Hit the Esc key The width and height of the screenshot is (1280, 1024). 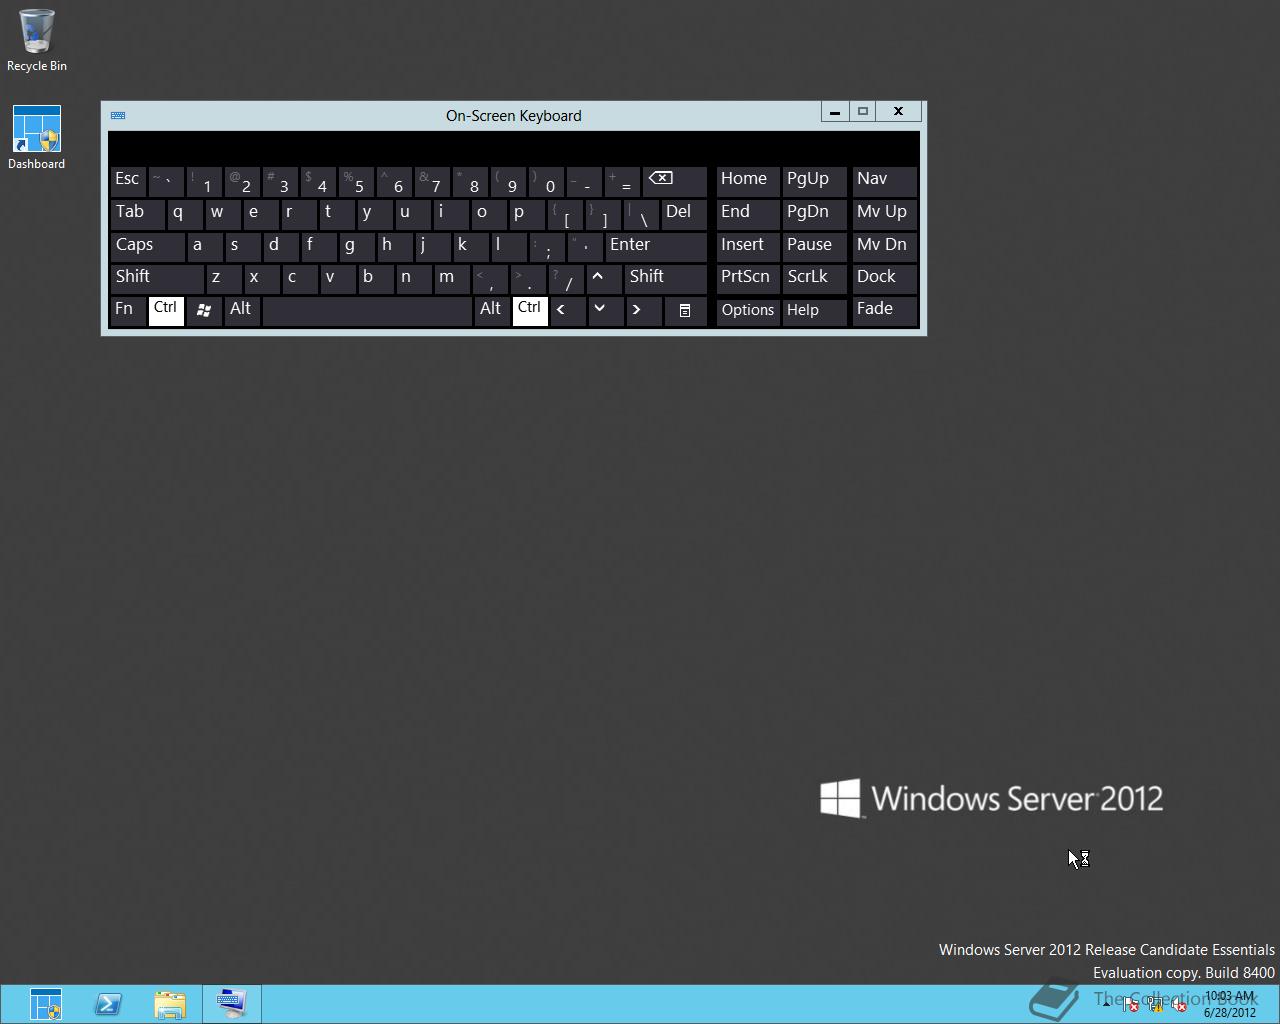(x=128, y=181)
